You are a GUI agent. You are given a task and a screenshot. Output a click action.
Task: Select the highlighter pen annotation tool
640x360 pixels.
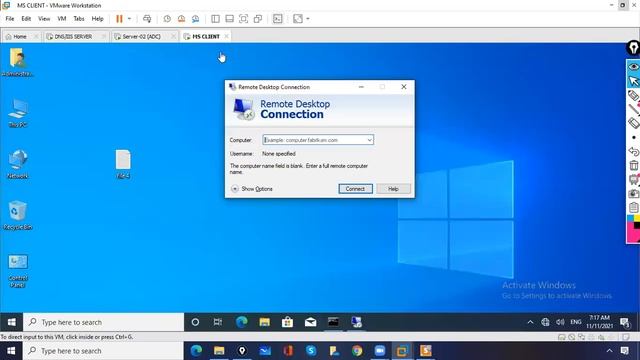[633, 95]
